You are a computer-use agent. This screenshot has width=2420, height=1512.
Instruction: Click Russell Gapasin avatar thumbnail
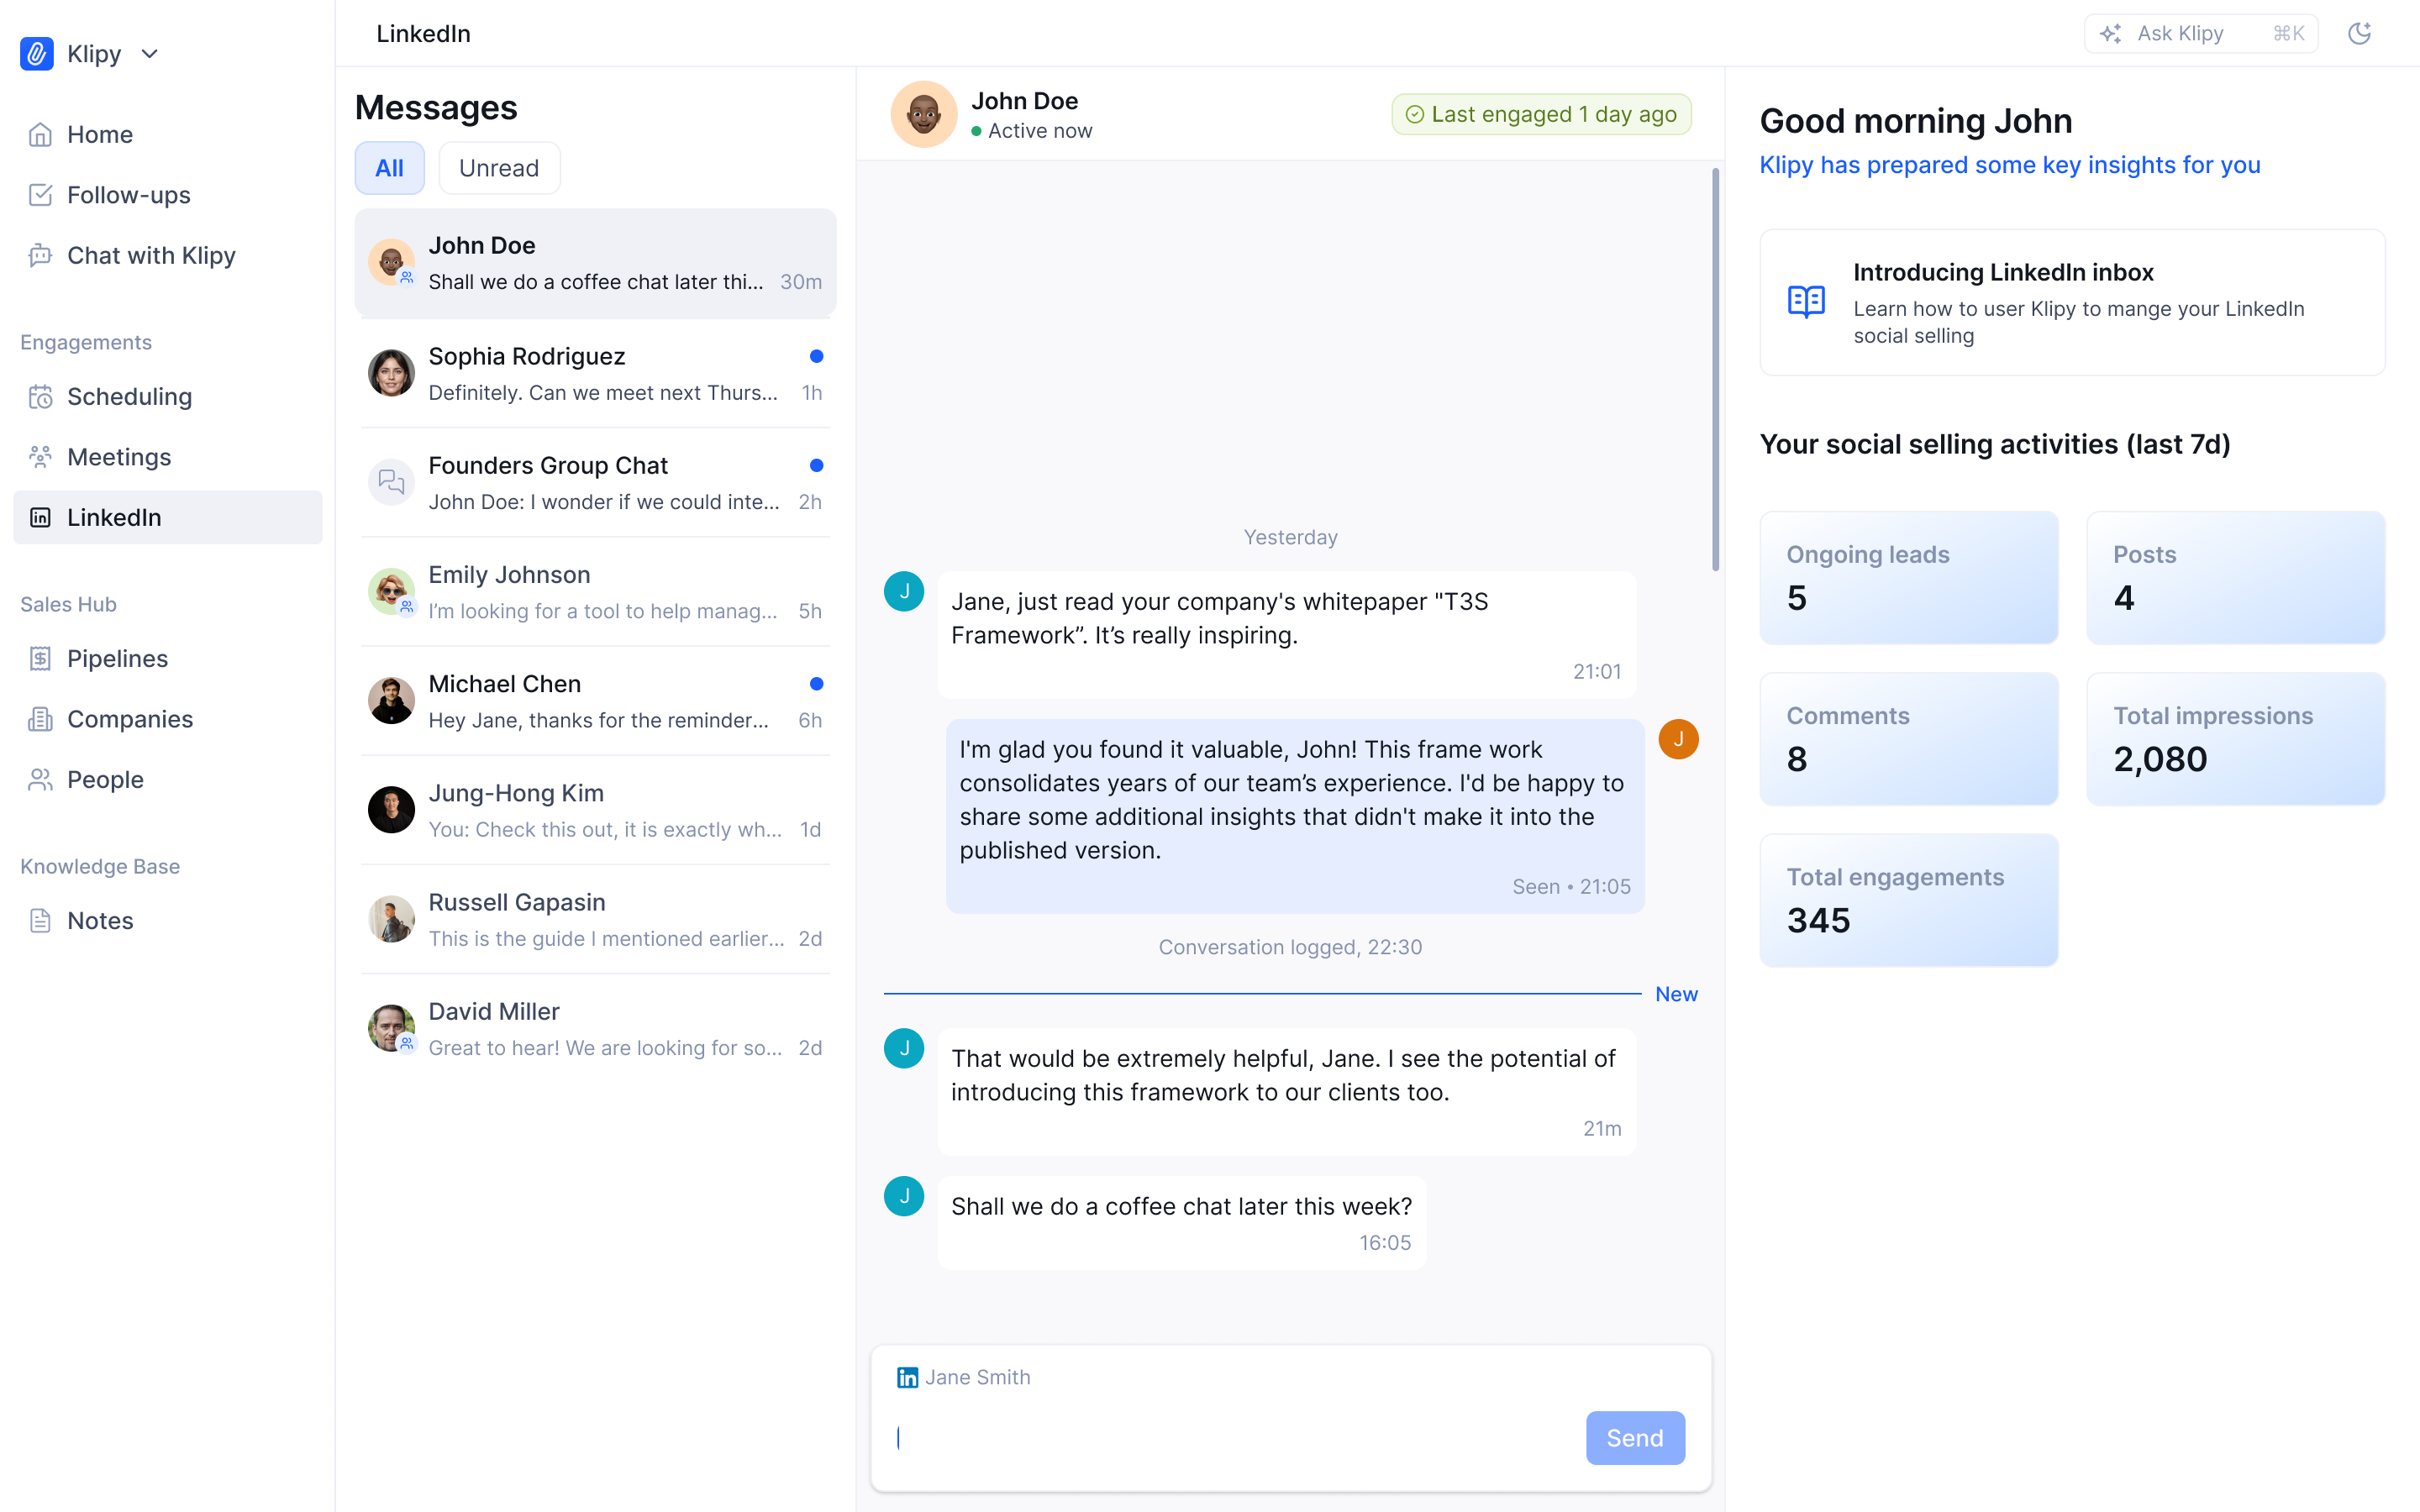point(391,919)
